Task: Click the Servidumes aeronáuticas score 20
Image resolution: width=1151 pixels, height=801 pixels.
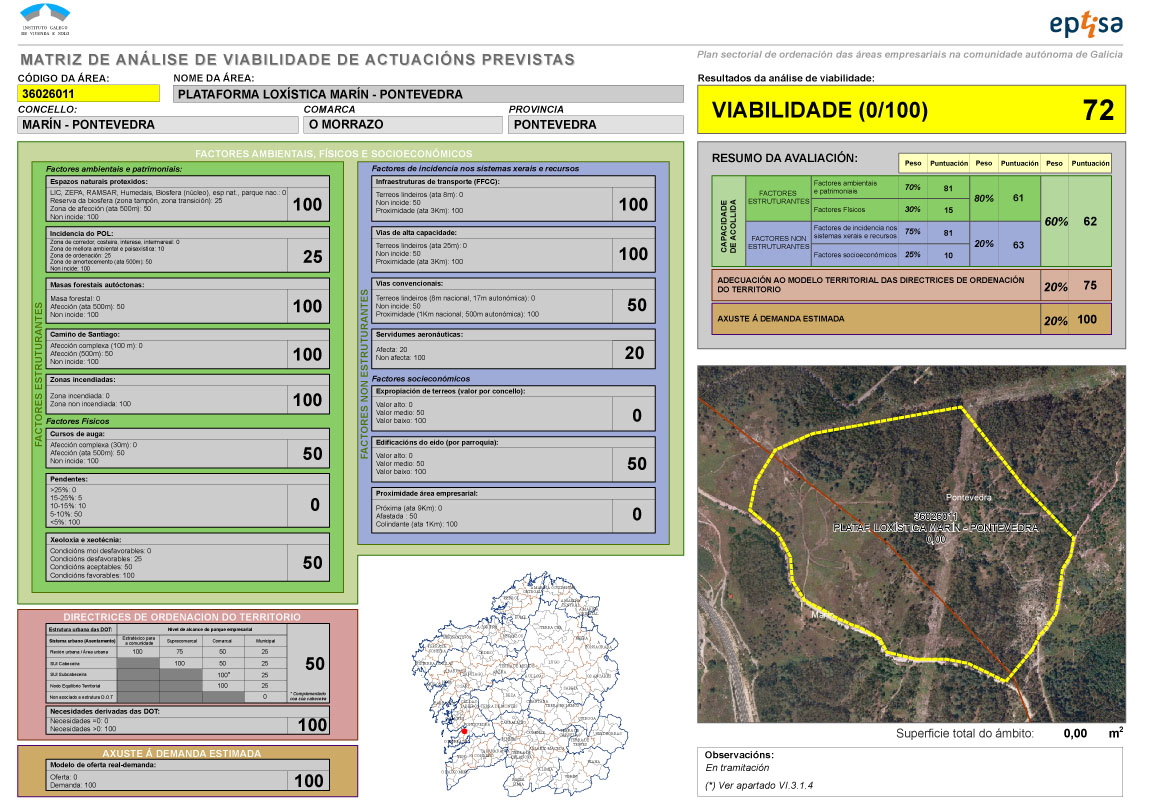Action: point(635,353)
